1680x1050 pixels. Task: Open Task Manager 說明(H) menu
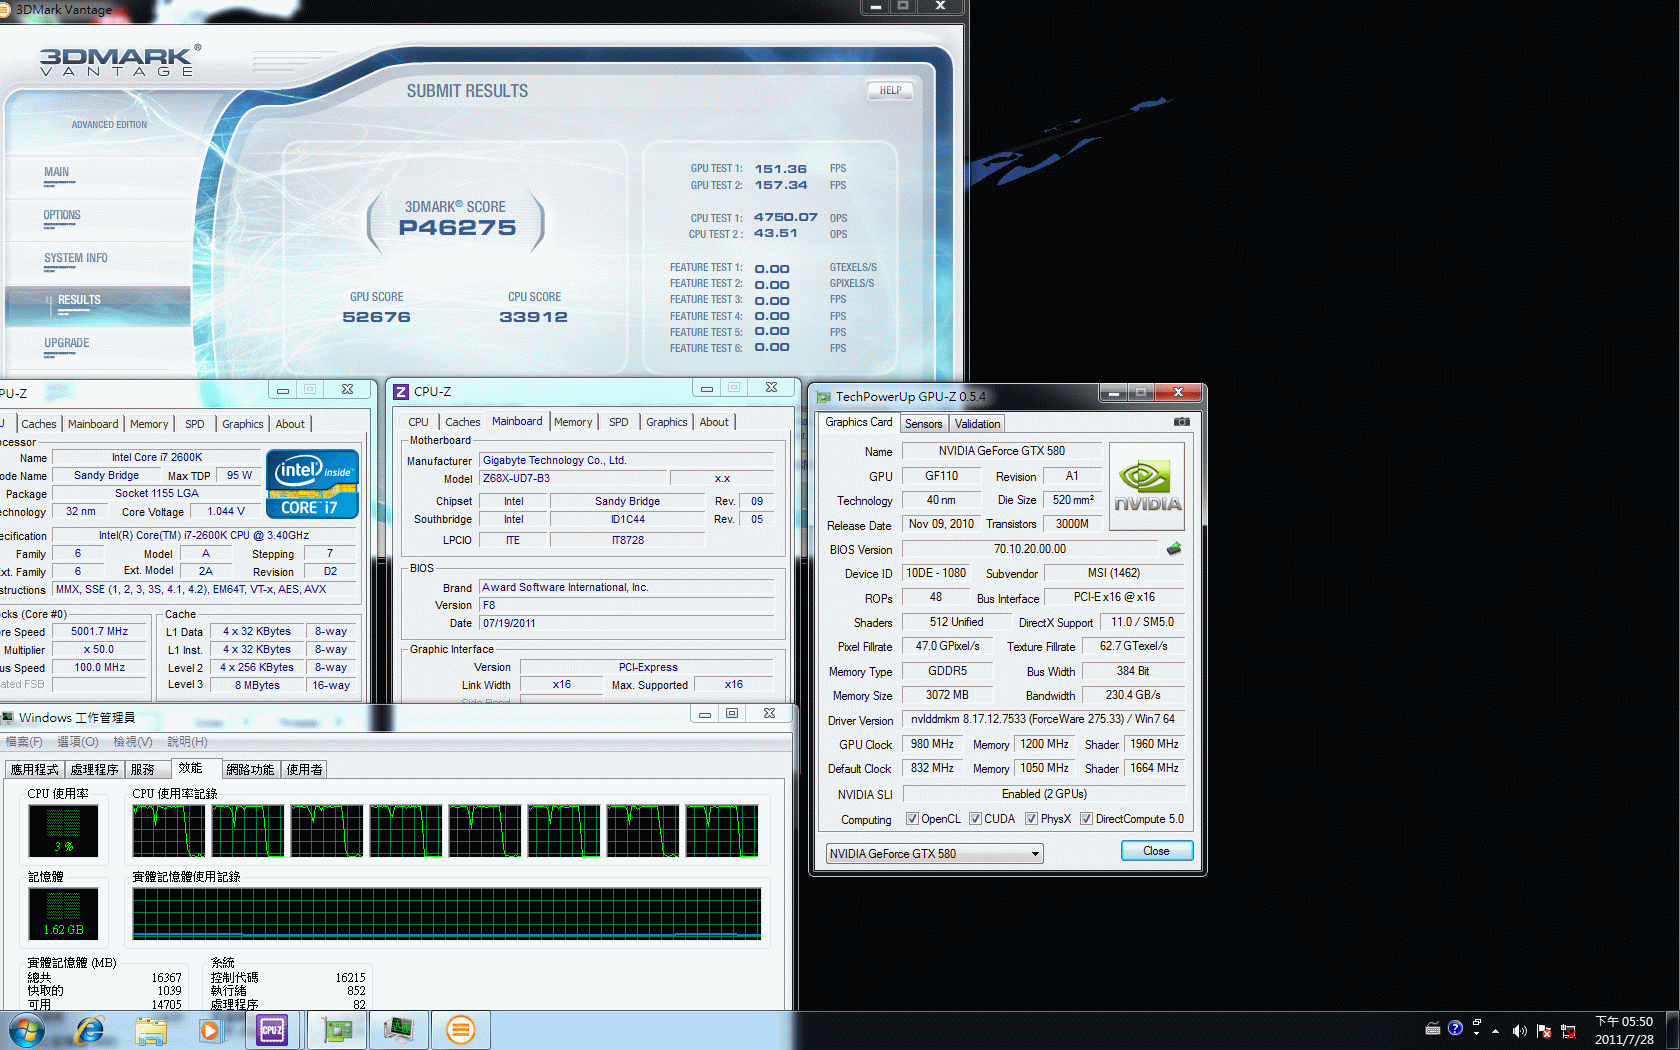tap(187, 742)
